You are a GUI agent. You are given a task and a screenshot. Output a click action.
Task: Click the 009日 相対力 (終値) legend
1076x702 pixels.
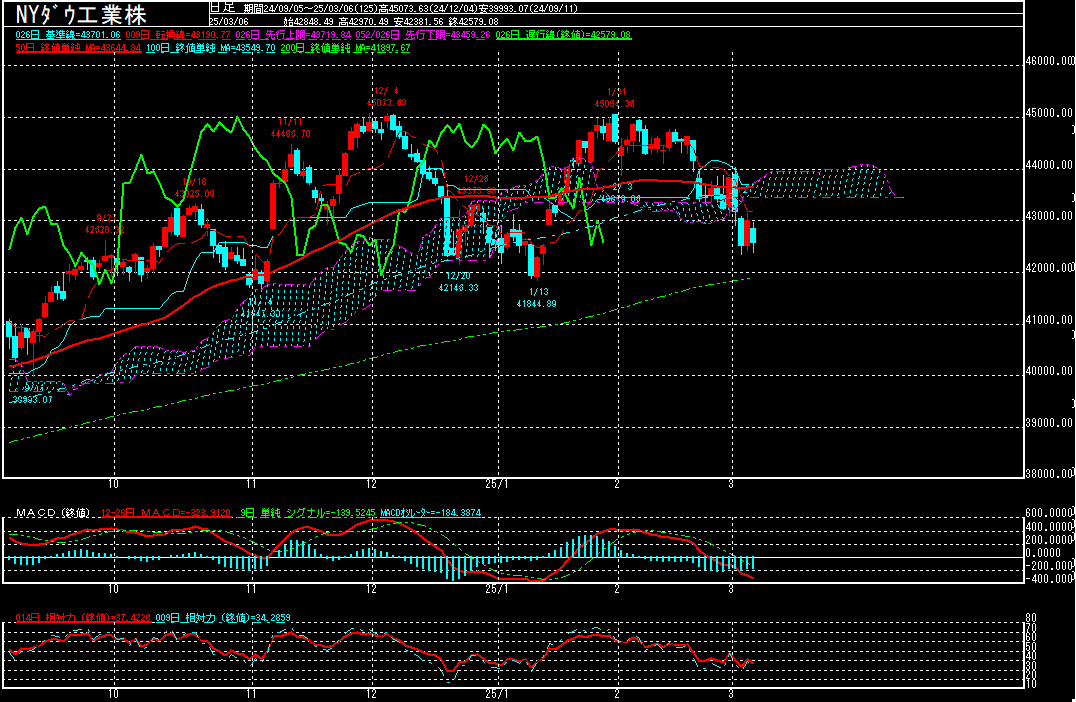223,618
